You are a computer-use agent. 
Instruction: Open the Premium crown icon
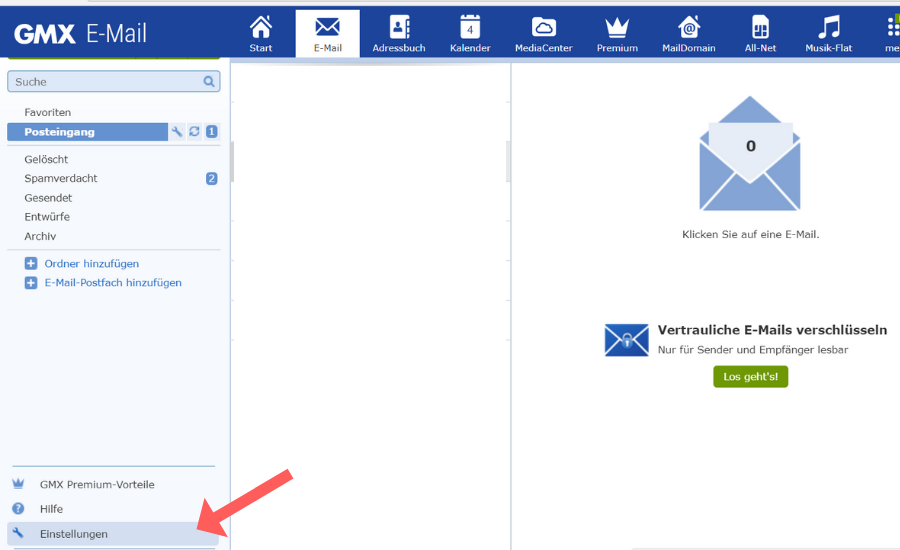pos(617,28)
